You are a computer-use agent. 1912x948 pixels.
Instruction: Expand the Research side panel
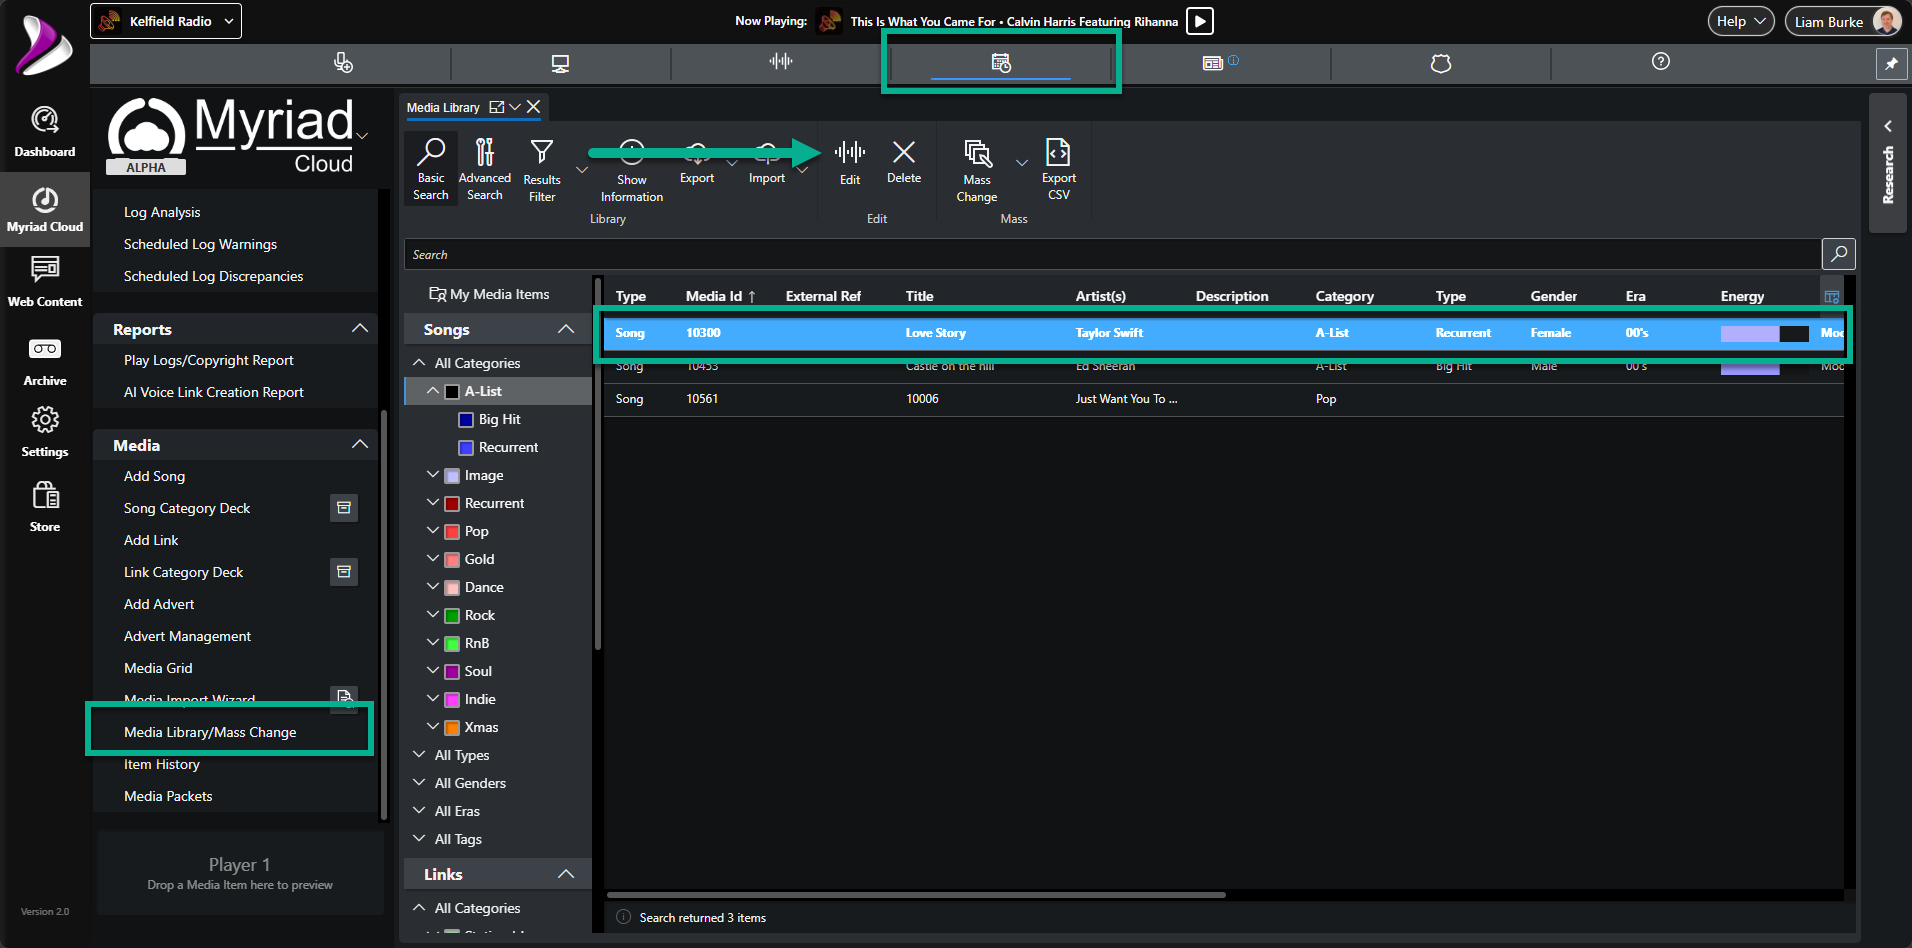(x=1888, y=163)
